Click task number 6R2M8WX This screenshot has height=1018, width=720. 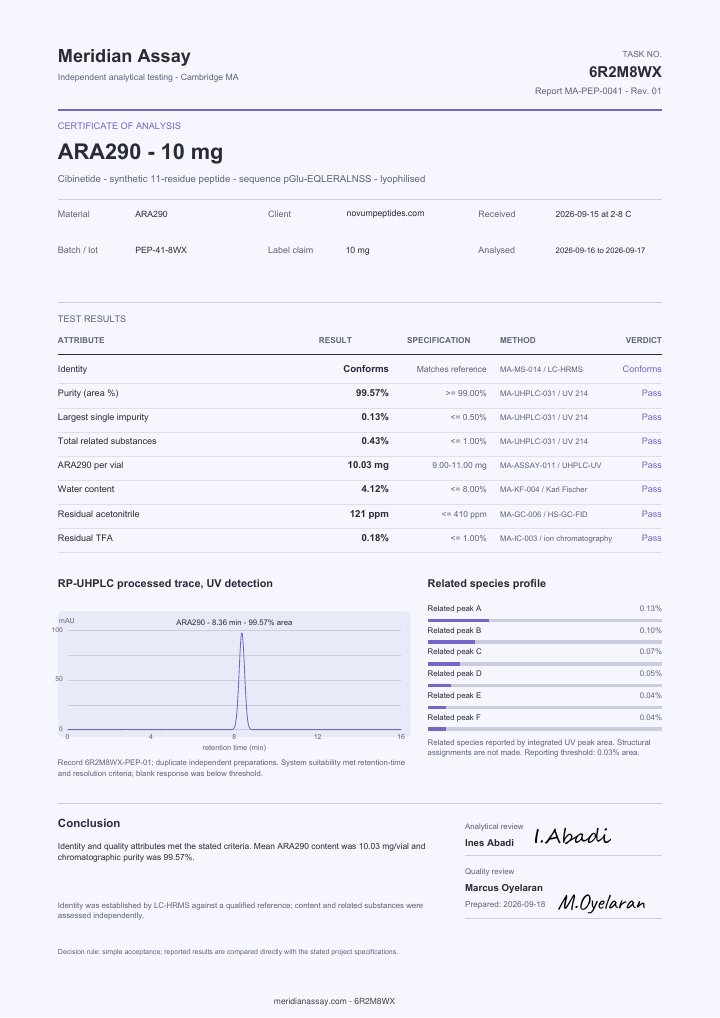tap(625, 71)
